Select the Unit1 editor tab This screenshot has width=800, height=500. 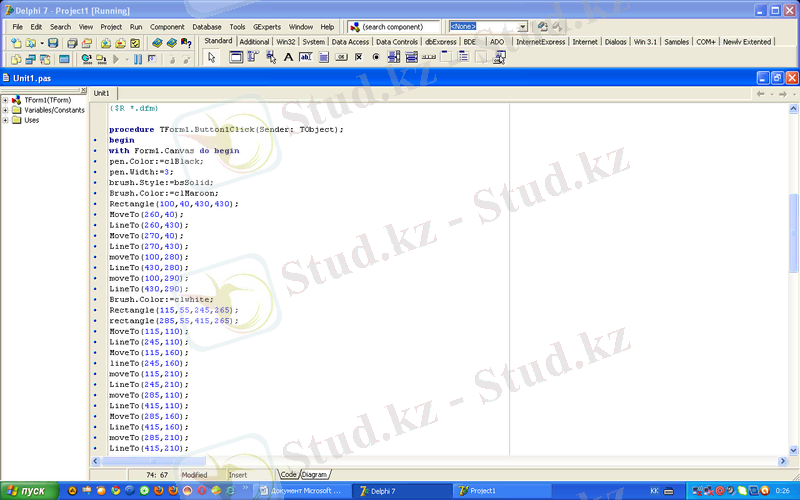[101, 93]
